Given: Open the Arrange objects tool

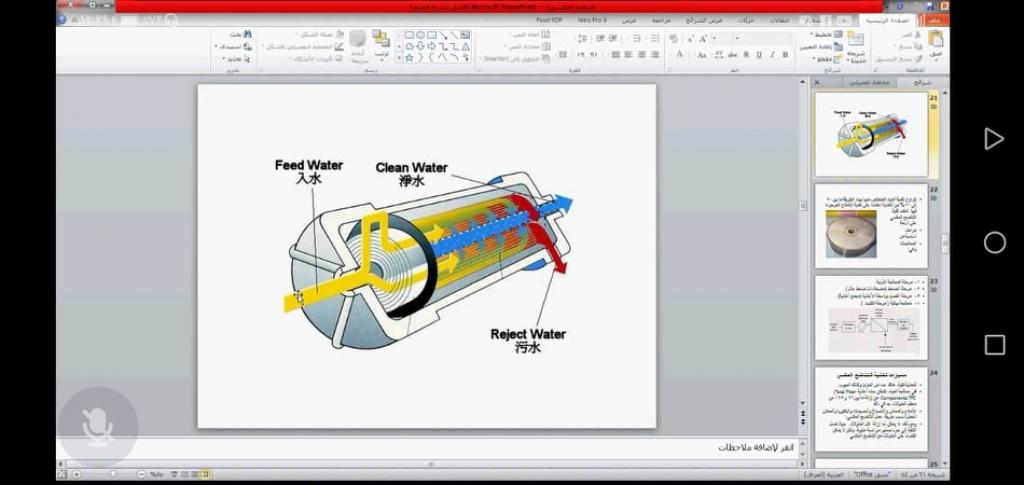Looking at the screenshot, I should click(380, 41).
